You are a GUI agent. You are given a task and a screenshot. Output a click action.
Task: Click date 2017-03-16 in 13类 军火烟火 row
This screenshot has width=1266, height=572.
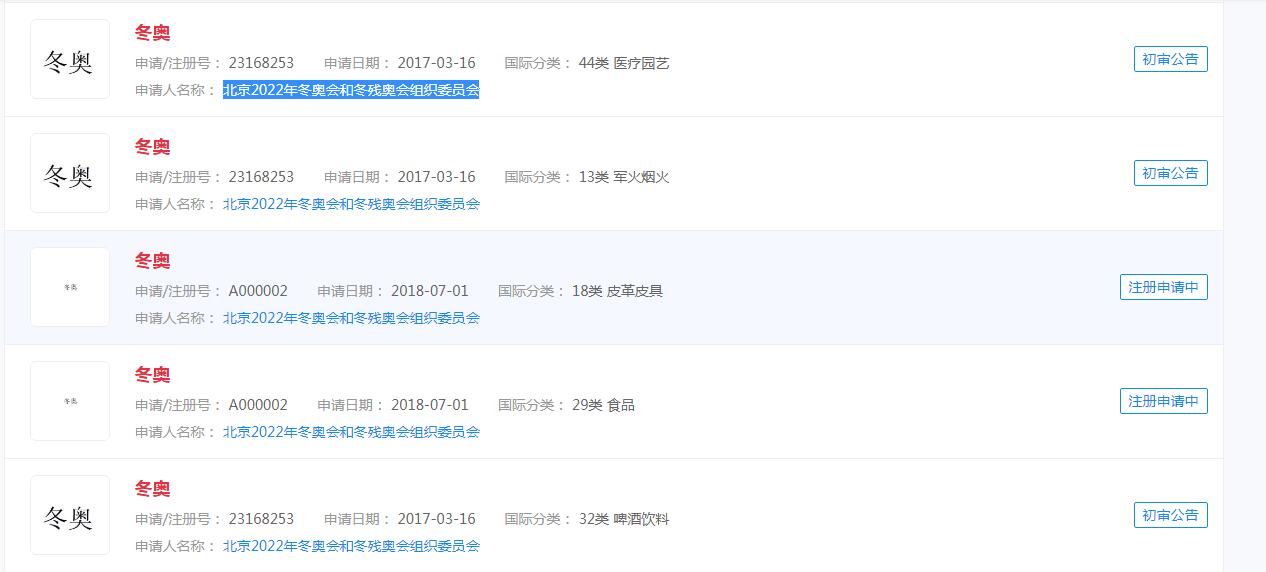436,177
